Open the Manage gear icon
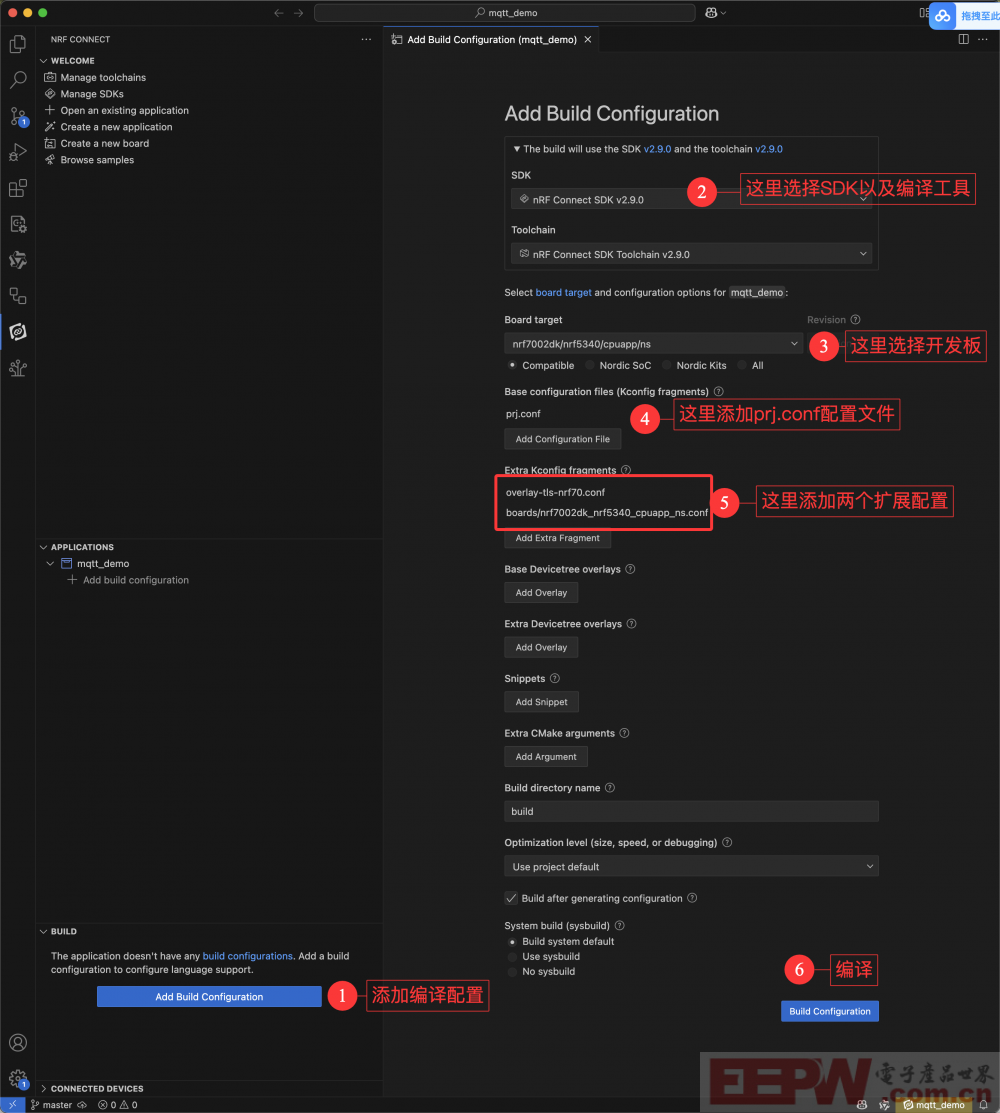1000x1113 pixels. tap(18, 1079)
